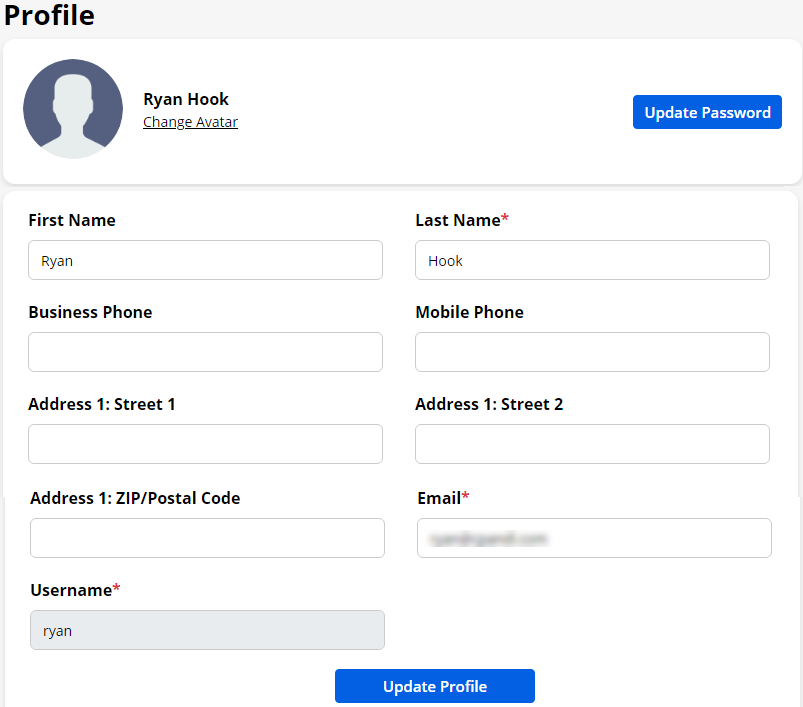803x707 pixels.
Task: Click the First Name label
Action: [72, 220]
